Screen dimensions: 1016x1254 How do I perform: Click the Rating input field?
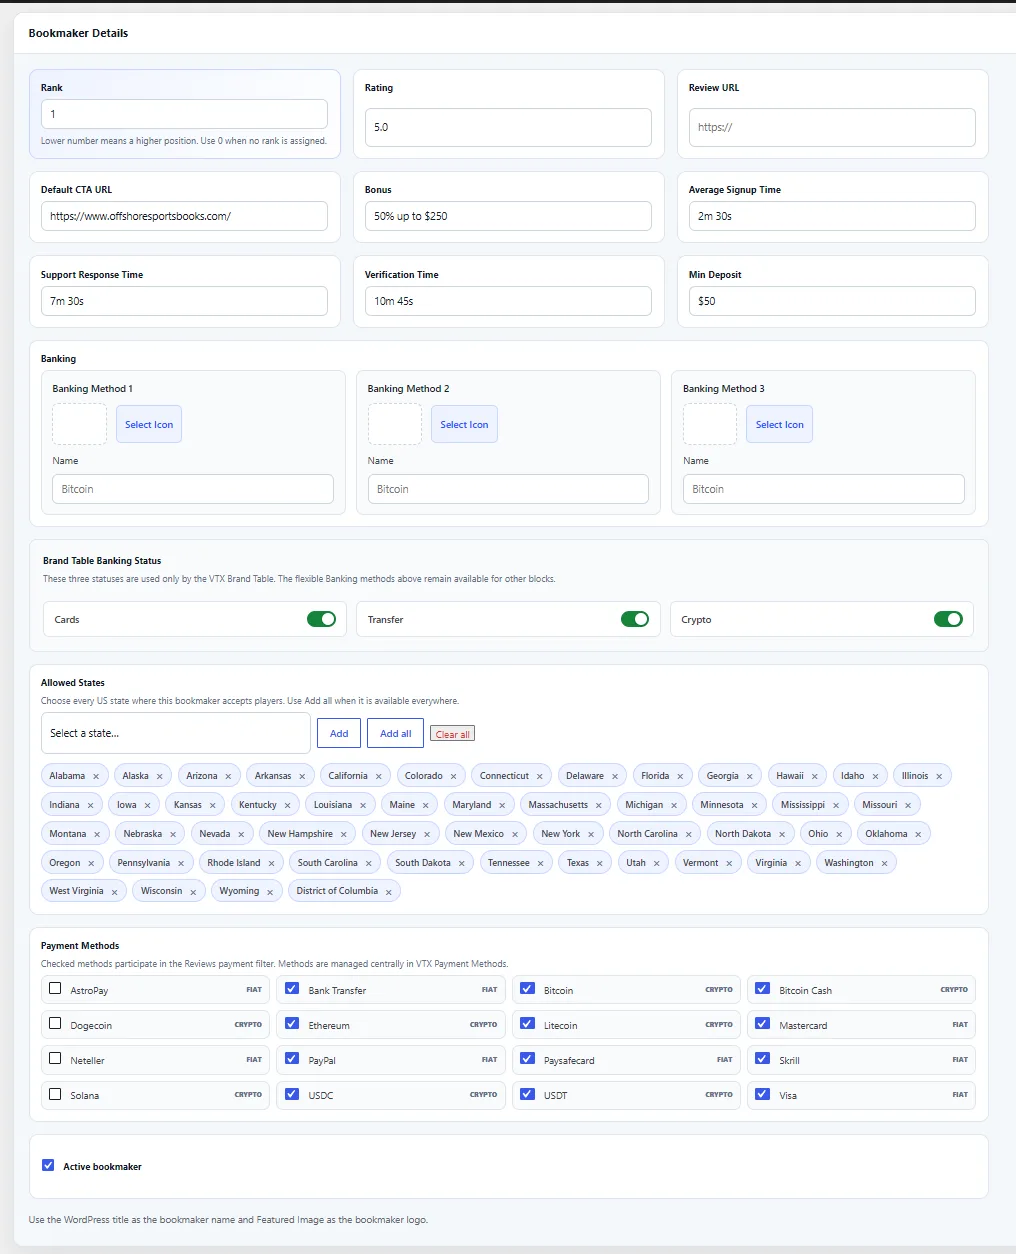click(x=508, y=127)
